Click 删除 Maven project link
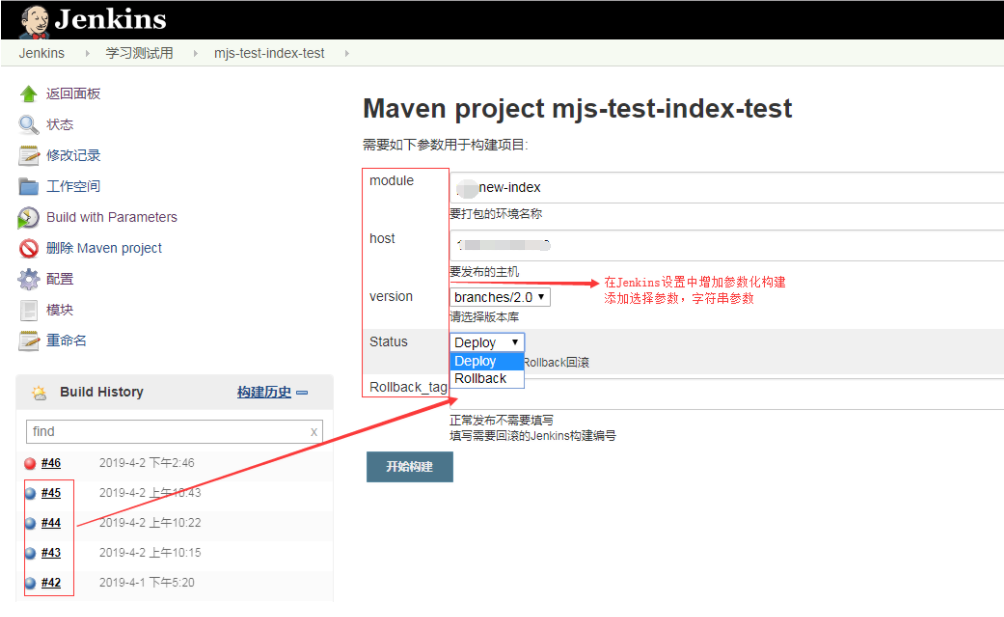This screenshot has width=1004, height=617. tap(104, 248)
